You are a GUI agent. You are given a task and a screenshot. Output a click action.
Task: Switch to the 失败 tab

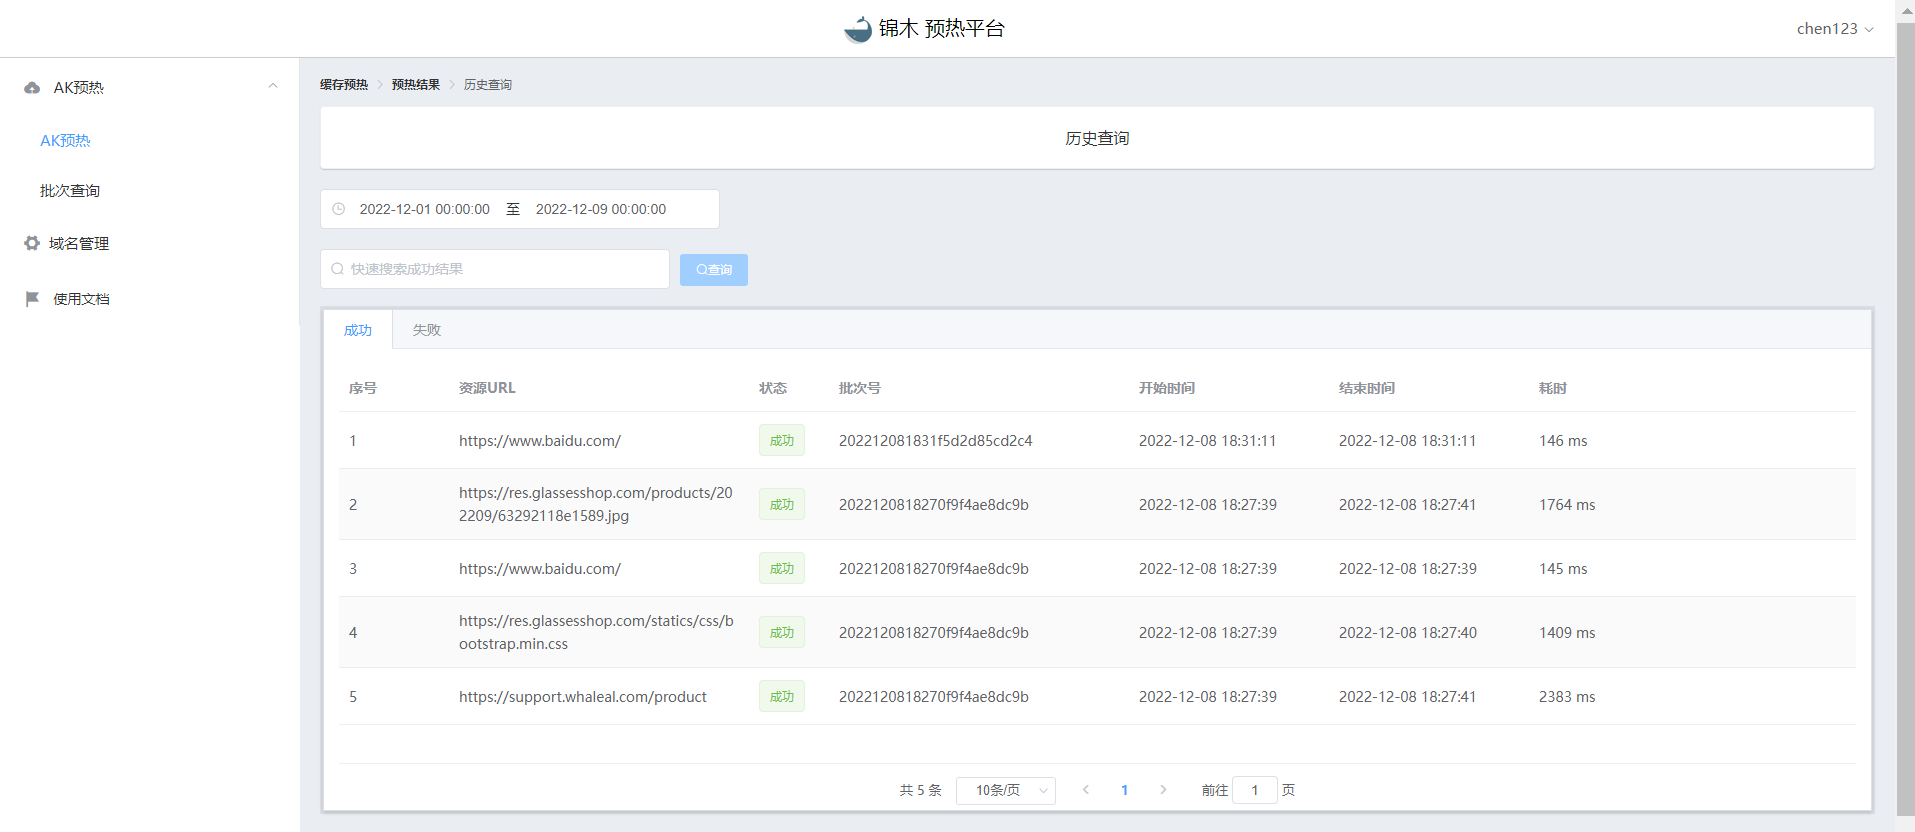tap(427, 330)
